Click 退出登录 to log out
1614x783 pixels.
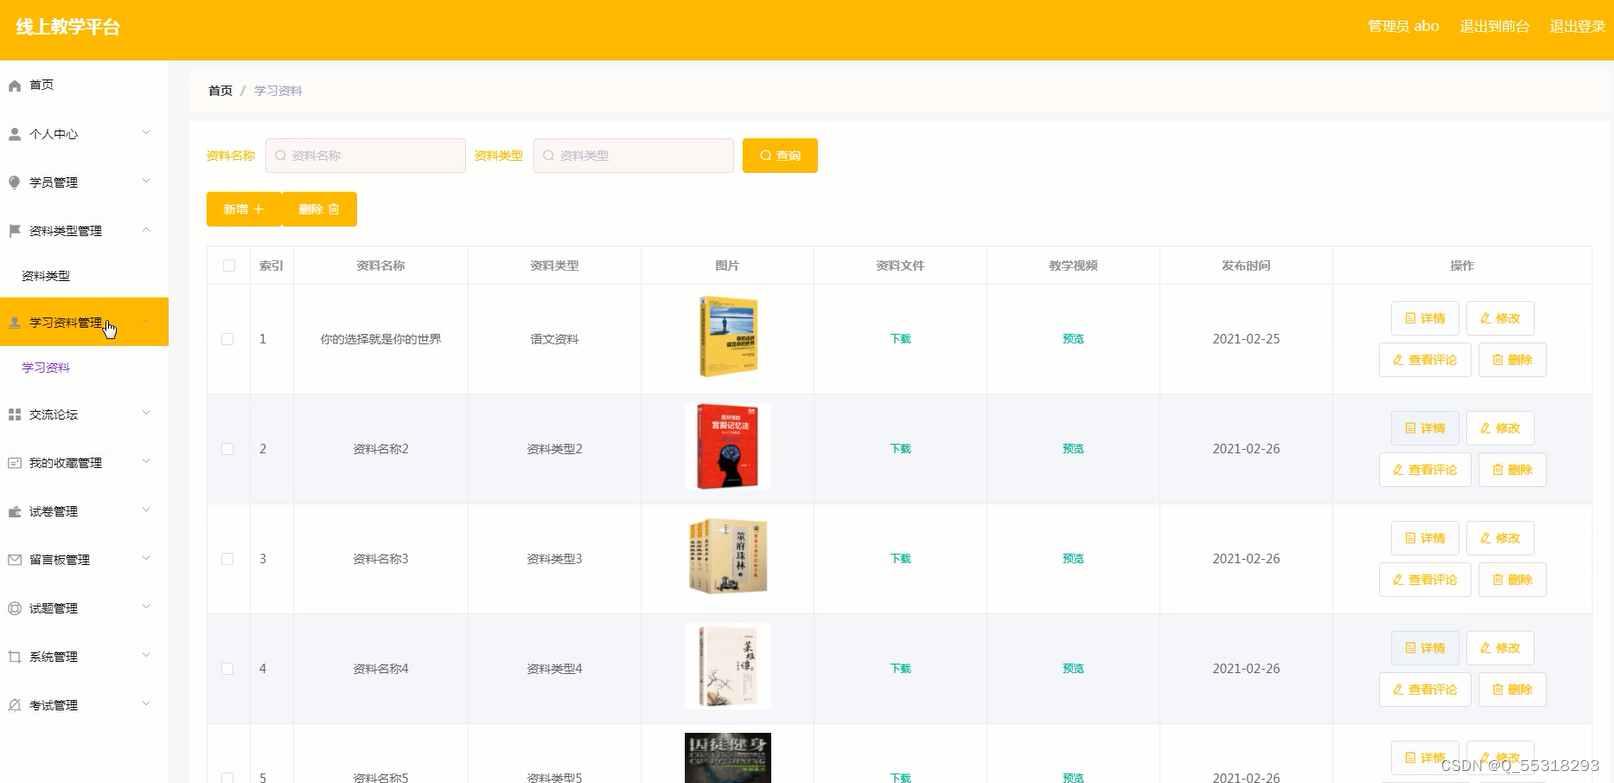pos(1577,27)
